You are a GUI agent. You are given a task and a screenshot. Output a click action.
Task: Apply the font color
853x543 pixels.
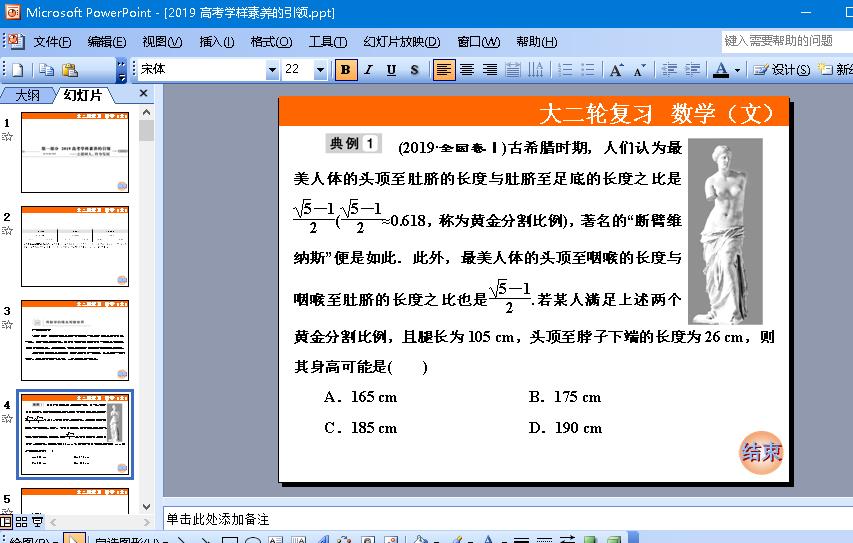pos(721,70)
